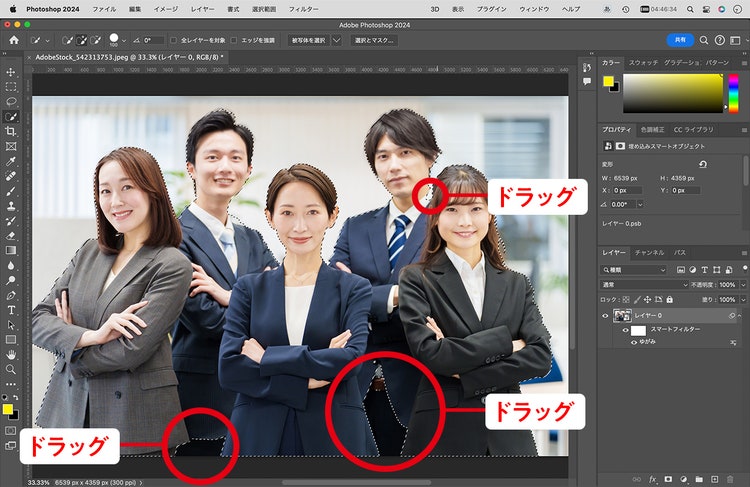The image size is (750, 487).
Task: Open fill 塗り slider dropdown
Action: pos(743,299)
